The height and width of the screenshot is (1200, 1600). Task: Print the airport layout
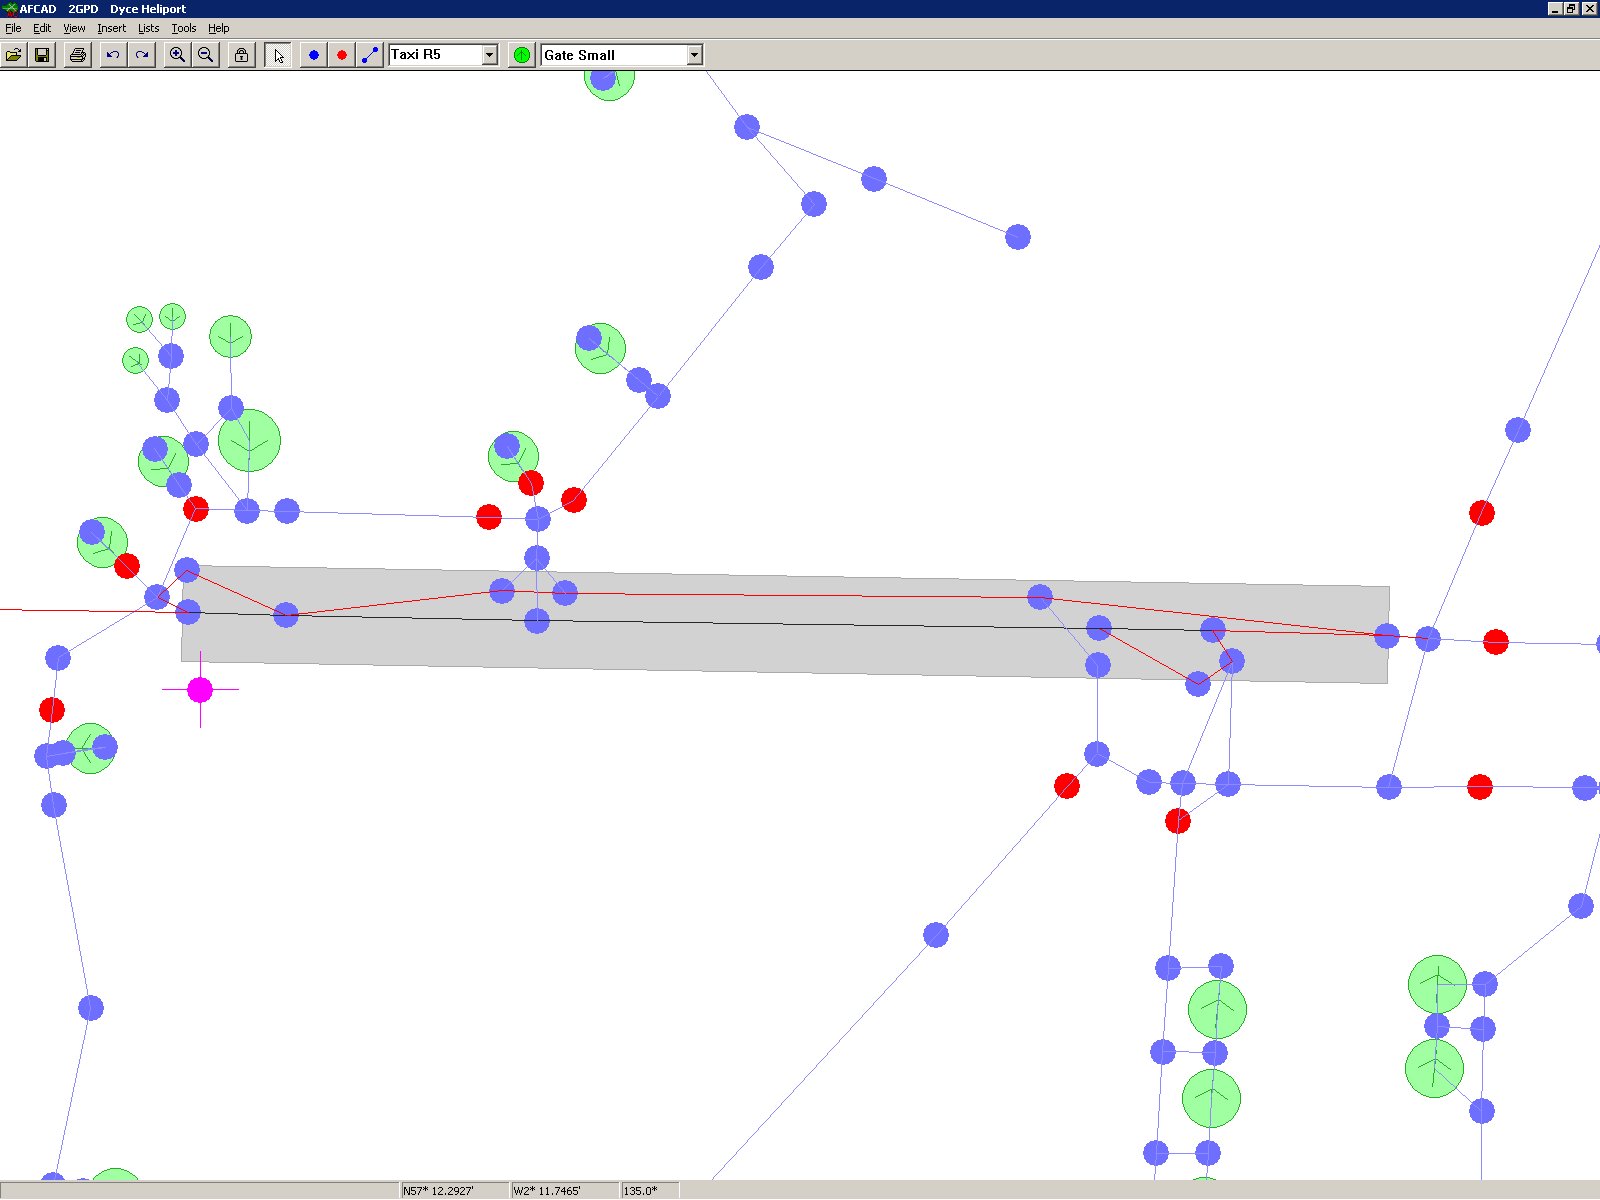[x=78, y=55]
